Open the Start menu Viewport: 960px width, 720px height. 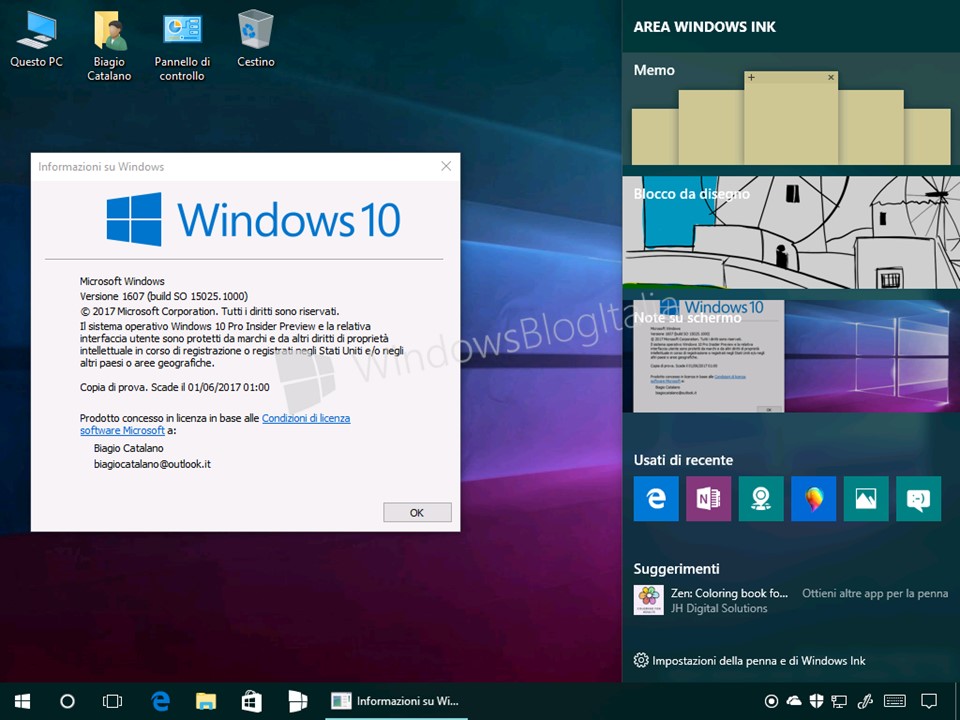(23, 702)
